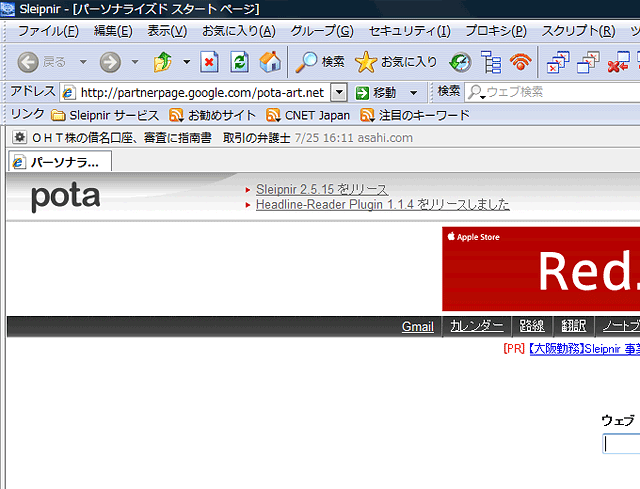Stop loading with the red X page icon
The image size is (640, 489).
coord(209,62)
